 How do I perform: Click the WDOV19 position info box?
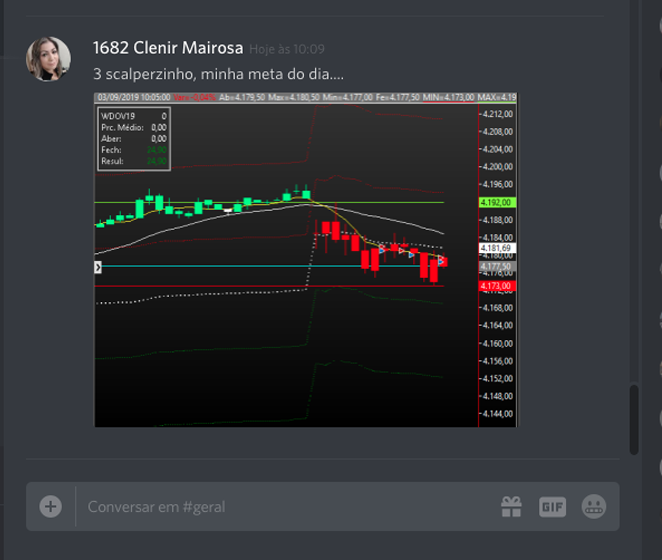click(x=133, y=138)
